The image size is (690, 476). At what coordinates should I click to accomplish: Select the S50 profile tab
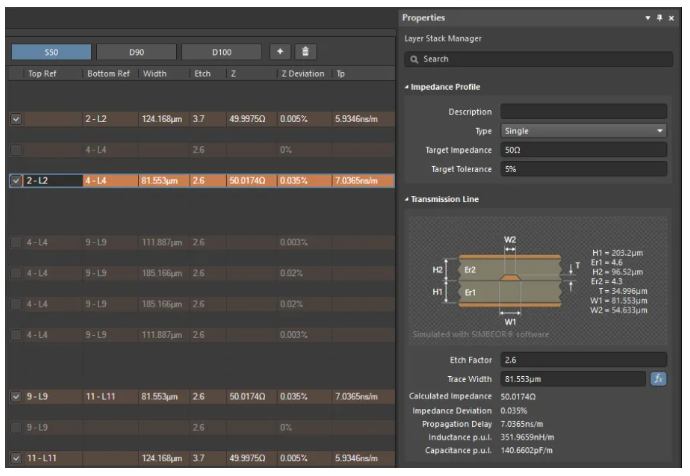pyautogui.click(x=51, y=51)
